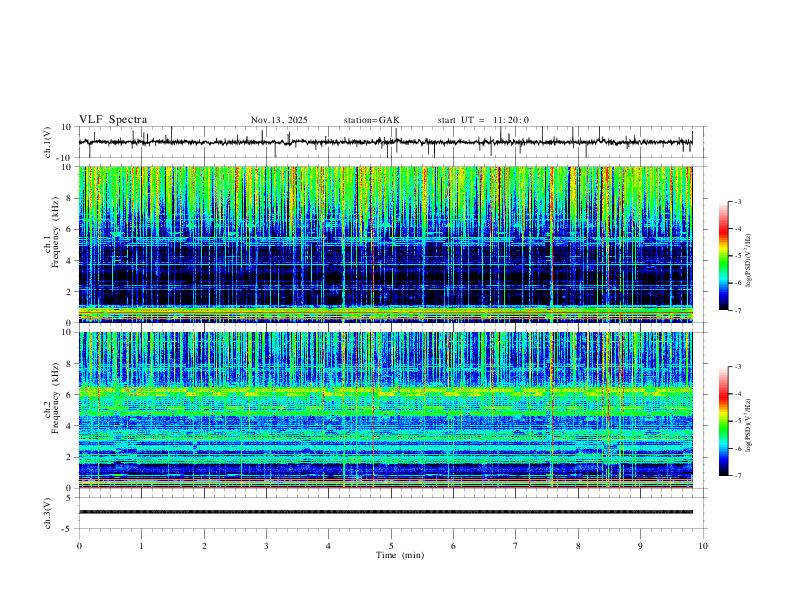Click time axis tick label '8'

578,546
